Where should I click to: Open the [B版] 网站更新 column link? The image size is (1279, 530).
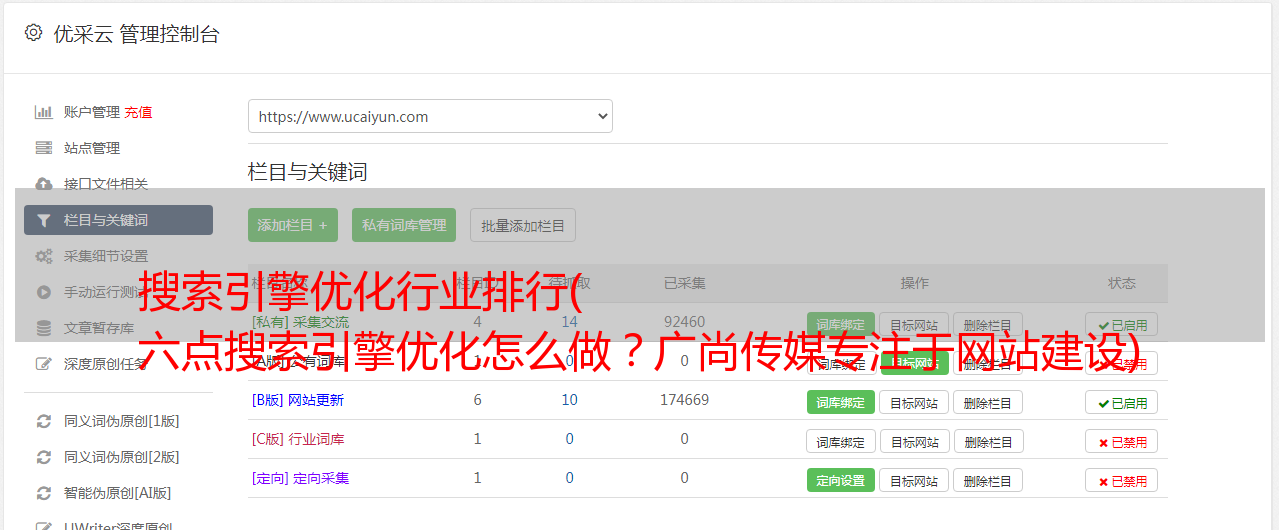pos(298,400)
